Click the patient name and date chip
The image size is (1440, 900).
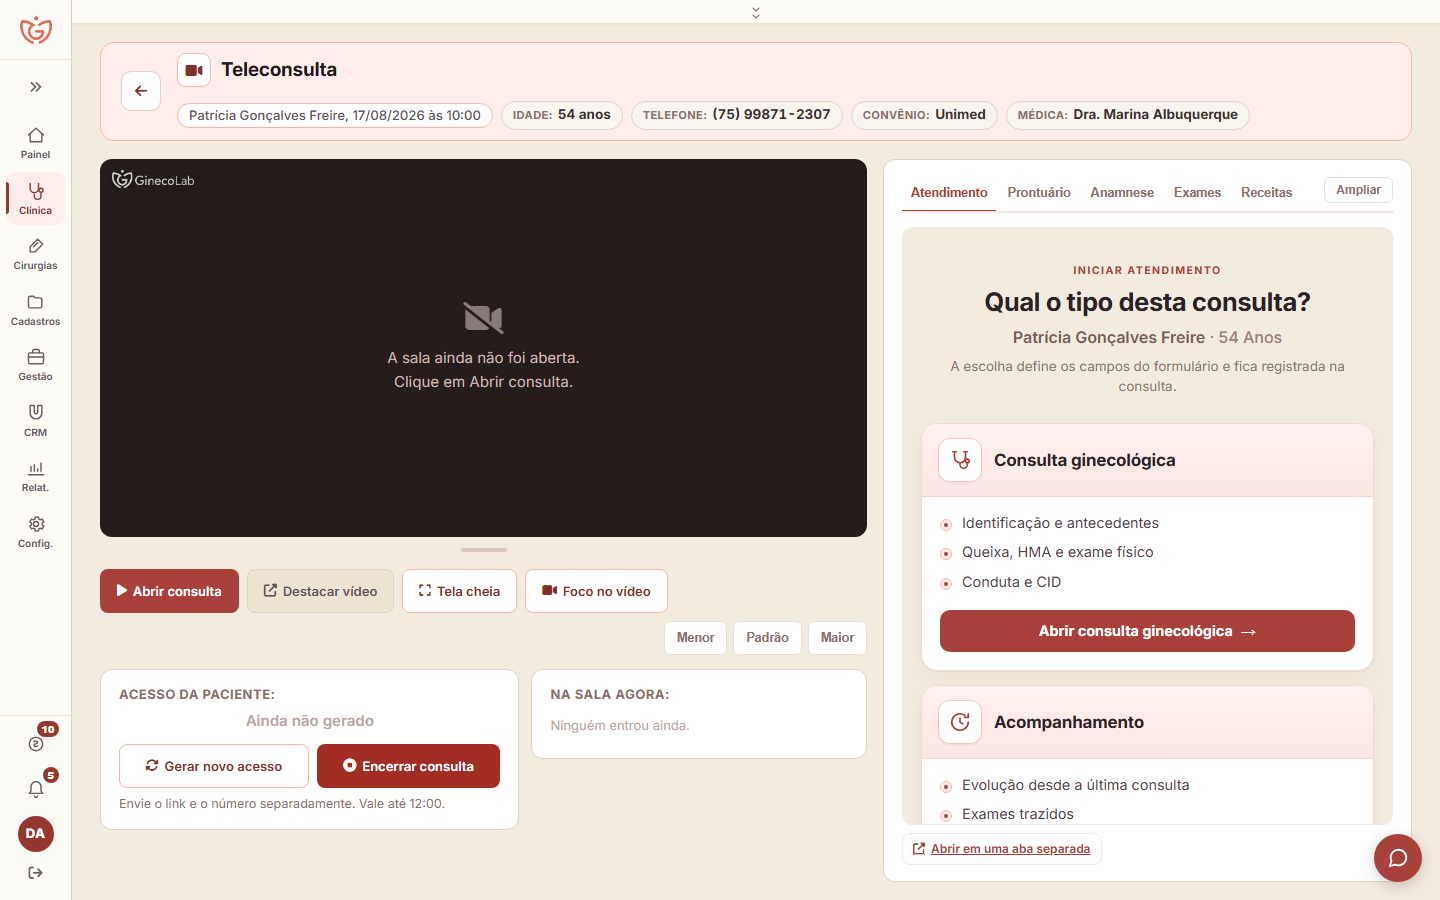tap(335, 115)
